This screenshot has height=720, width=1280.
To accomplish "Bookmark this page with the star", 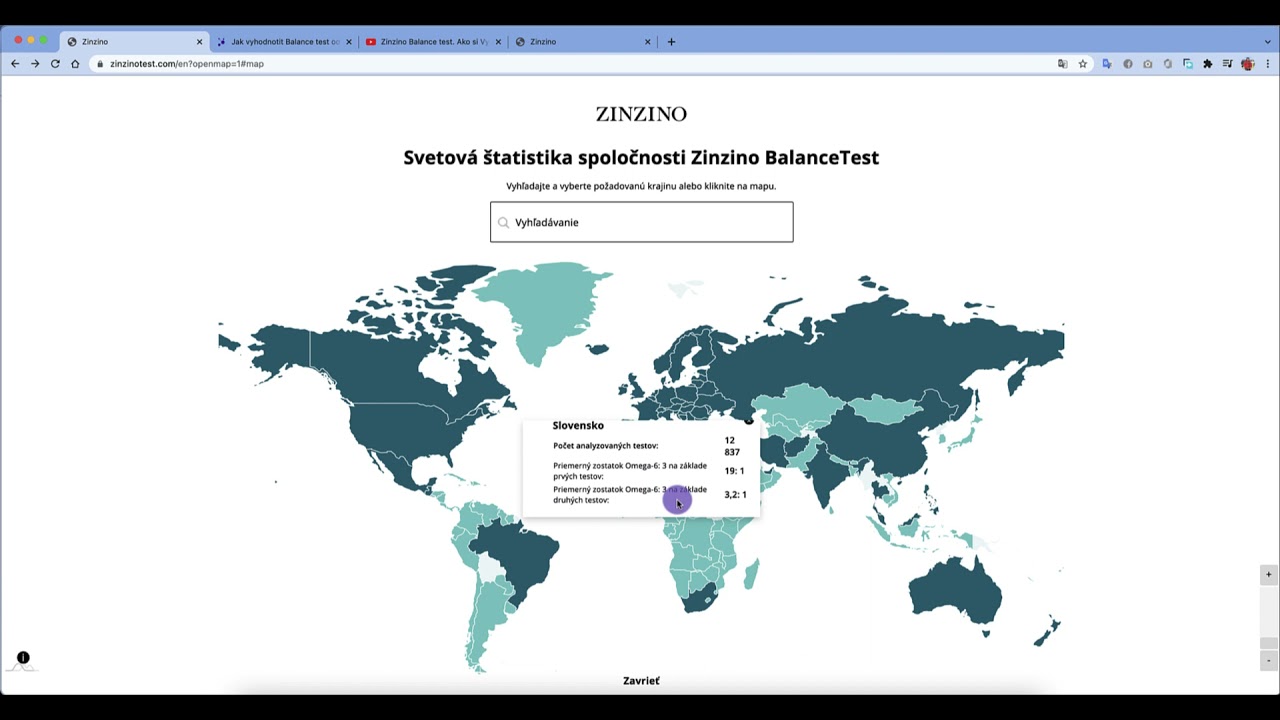I will click(x=1082, y=64).
